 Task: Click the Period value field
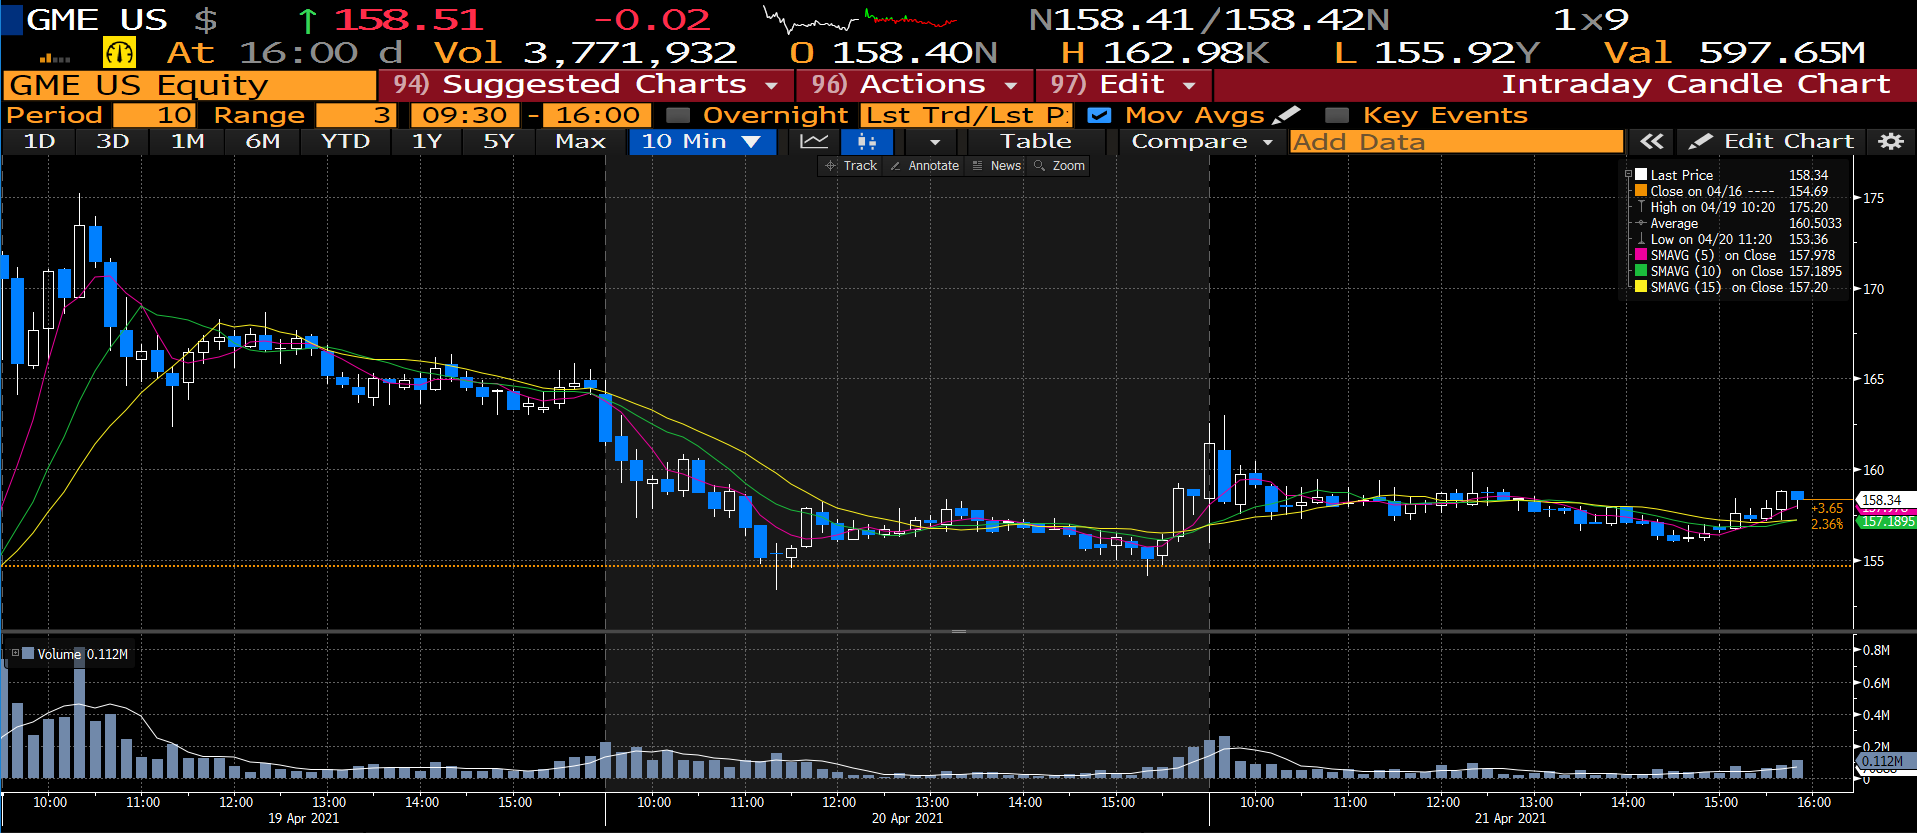(154, 115)
